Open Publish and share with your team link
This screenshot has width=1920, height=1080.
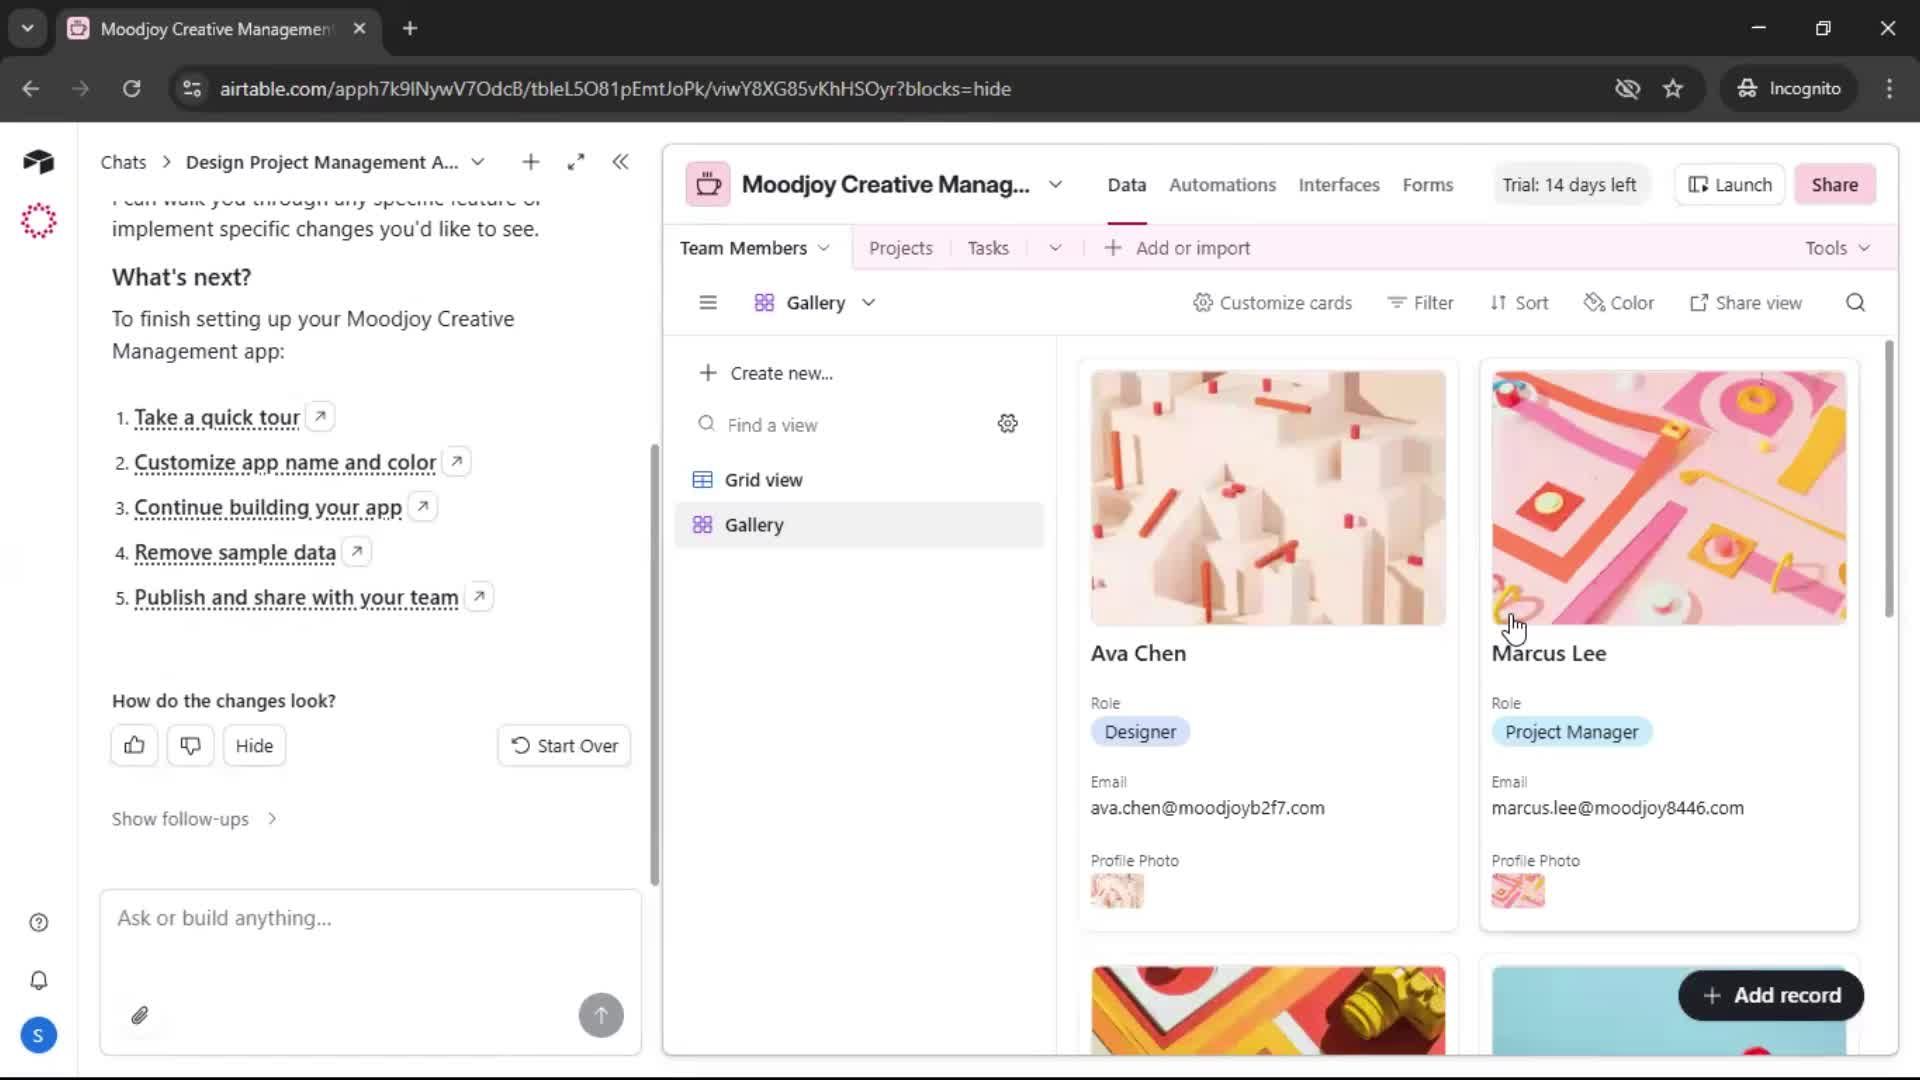coord(296,597)
